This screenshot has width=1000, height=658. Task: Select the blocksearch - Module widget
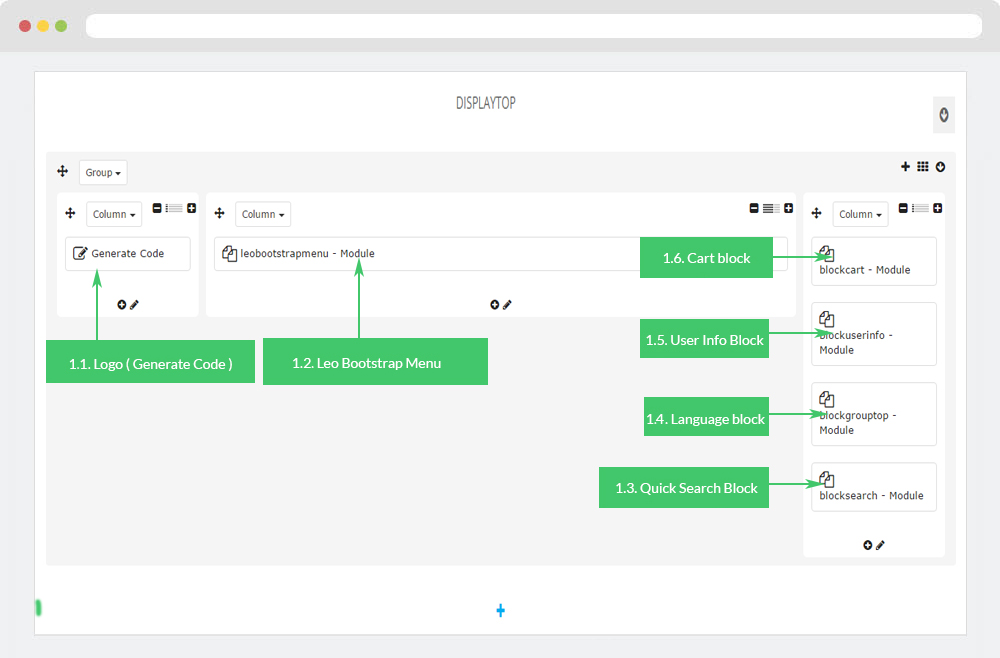coord(874,487)
